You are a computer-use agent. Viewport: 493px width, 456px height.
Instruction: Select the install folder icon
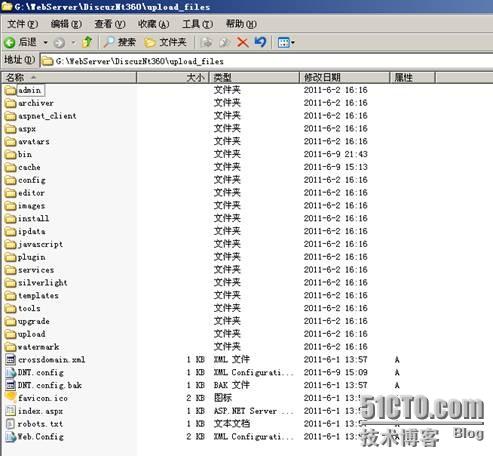tap(11, 219)
